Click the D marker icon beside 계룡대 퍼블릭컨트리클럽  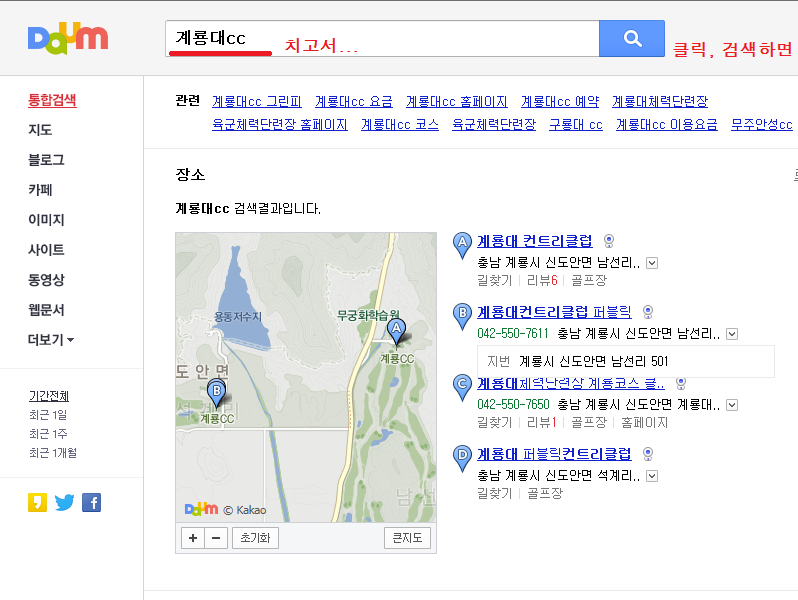[x=462, y=458]
